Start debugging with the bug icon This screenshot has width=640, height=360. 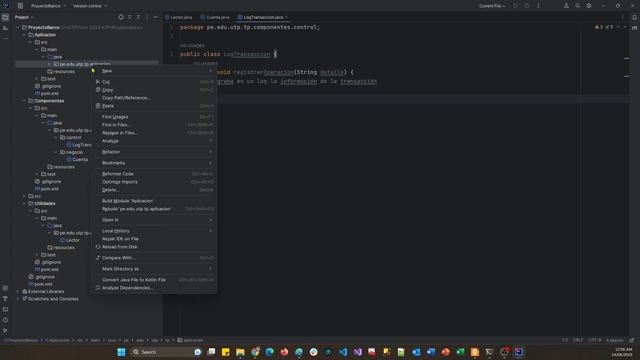(527, 6)
